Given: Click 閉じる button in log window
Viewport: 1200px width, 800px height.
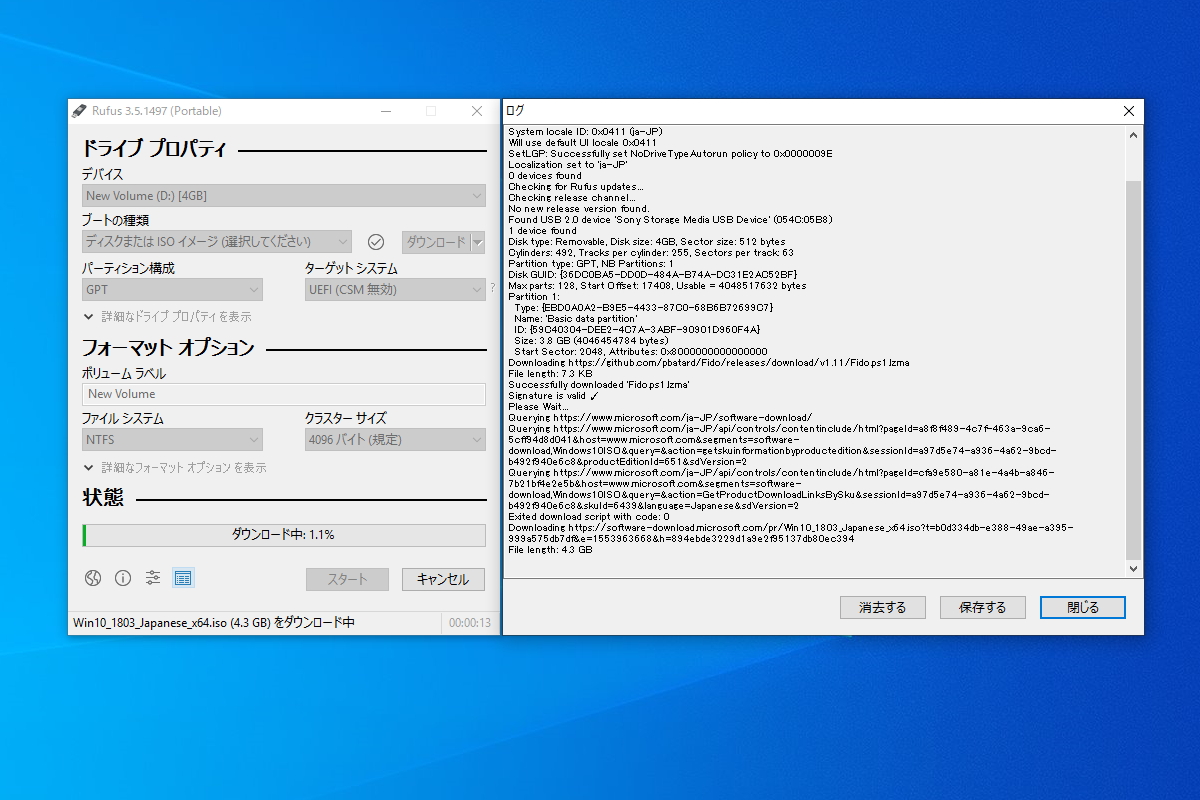Looking at the screenshot, I should pyautogui.click(x=1083, y=607).
